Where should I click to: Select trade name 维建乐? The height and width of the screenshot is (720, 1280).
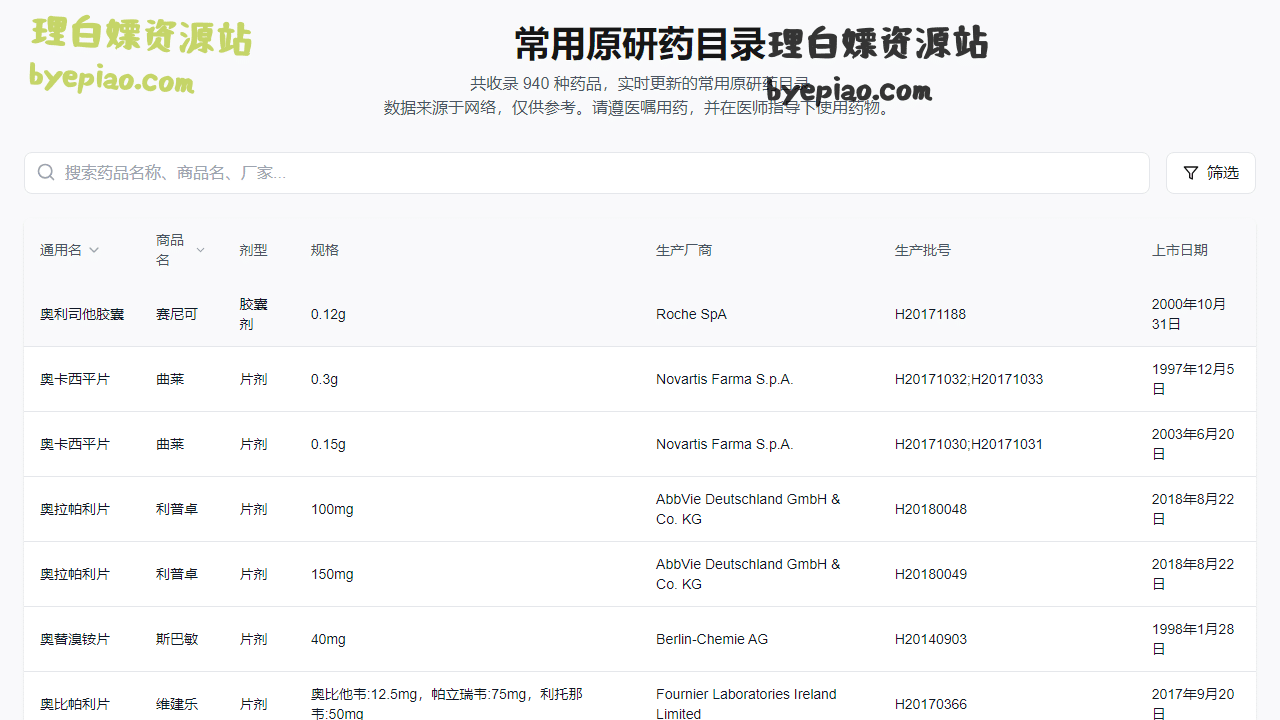(177, 704)
